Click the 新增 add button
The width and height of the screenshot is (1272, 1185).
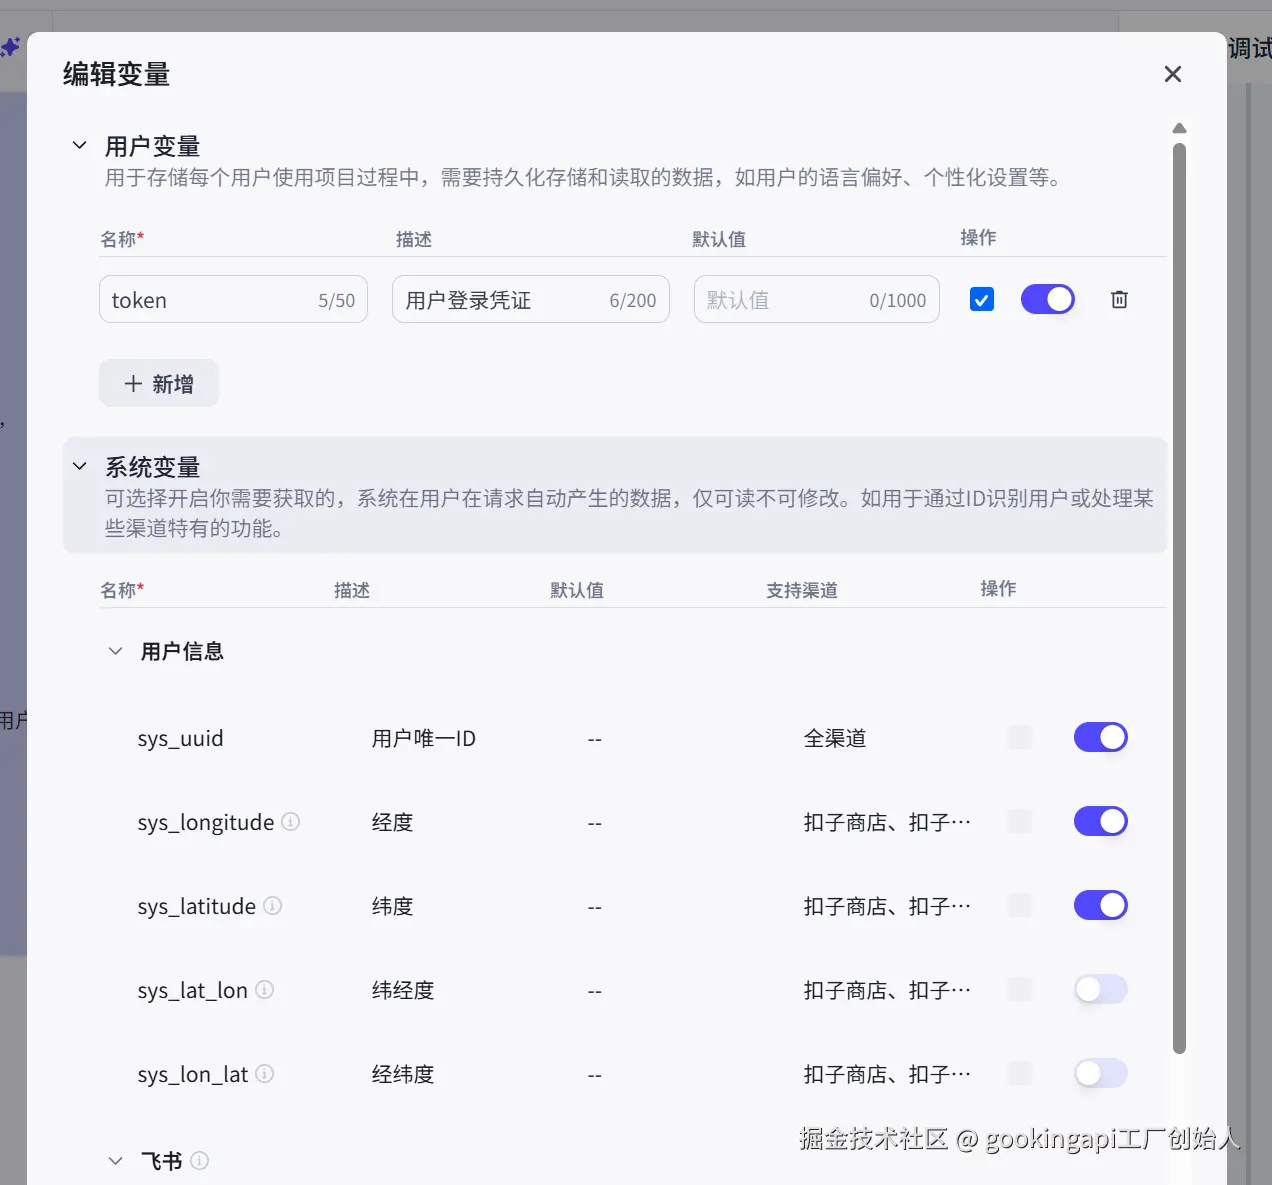[x=158, y=383]
